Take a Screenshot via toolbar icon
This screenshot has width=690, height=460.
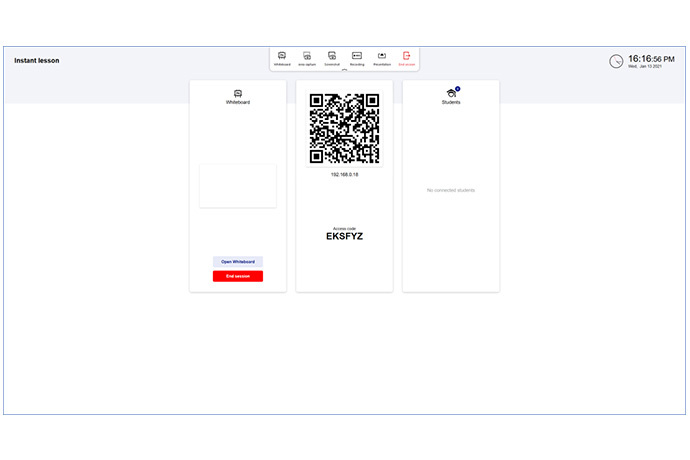[332, 58]
